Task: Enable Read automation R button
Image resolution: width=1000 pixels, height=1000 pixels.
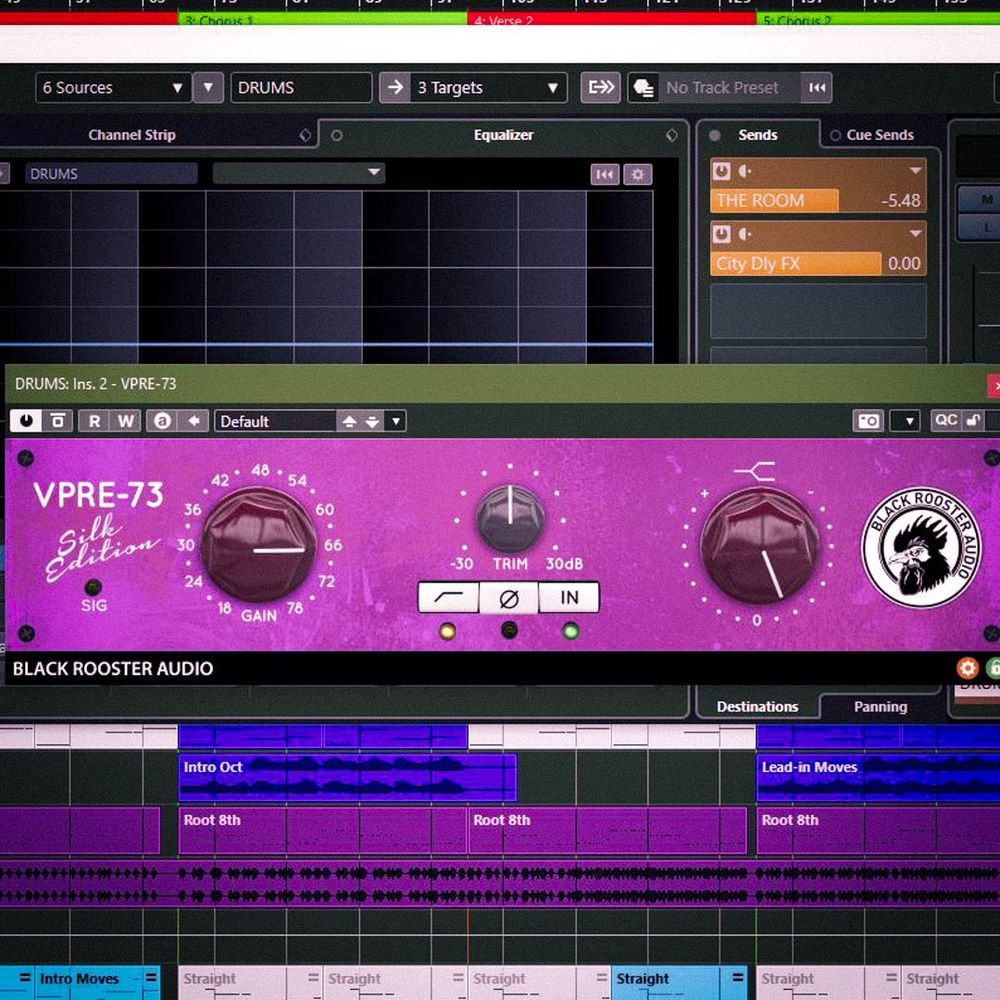Action: (x=94, y=421)
